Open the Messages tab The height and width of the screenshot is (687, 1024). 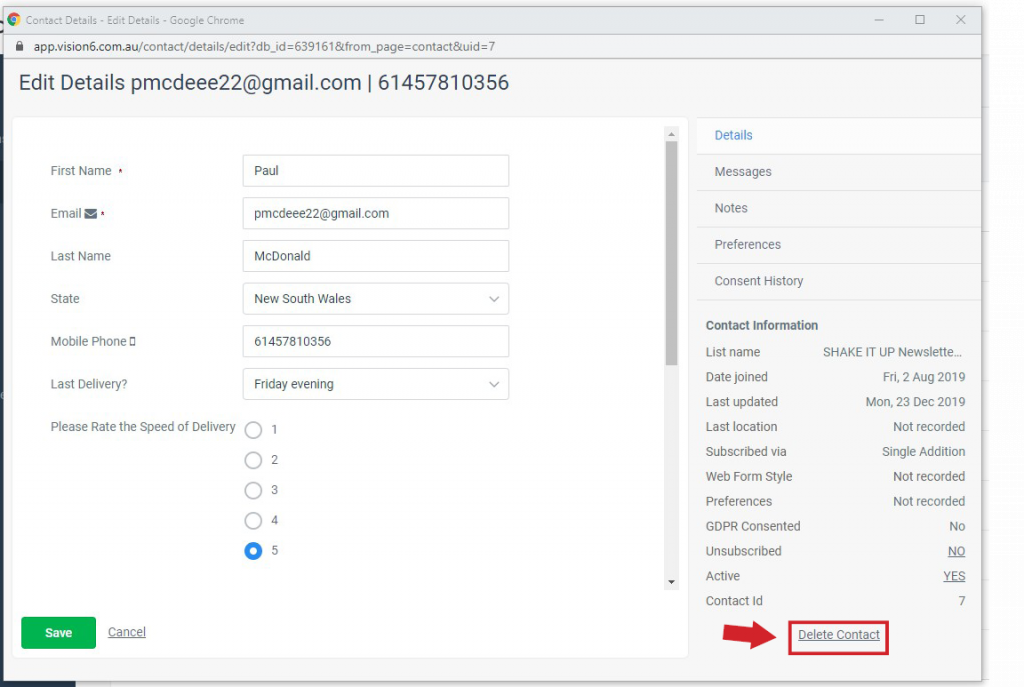pyautogui.click(x=839, y=172)
